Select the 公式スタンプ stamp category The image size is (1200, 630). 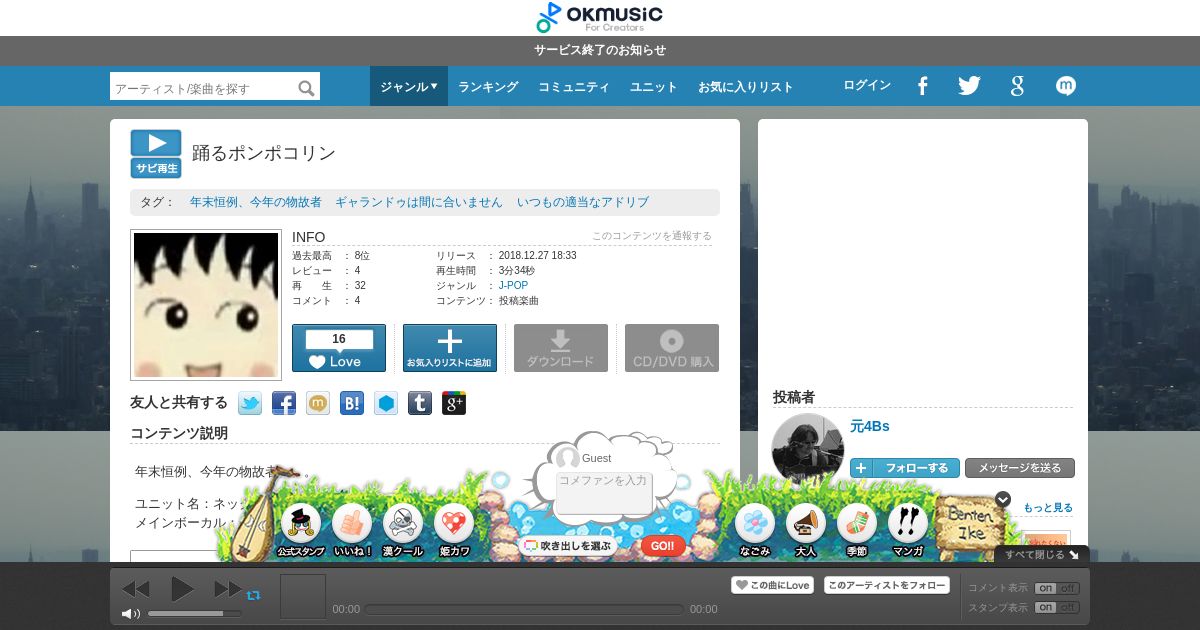pos(301,530)
